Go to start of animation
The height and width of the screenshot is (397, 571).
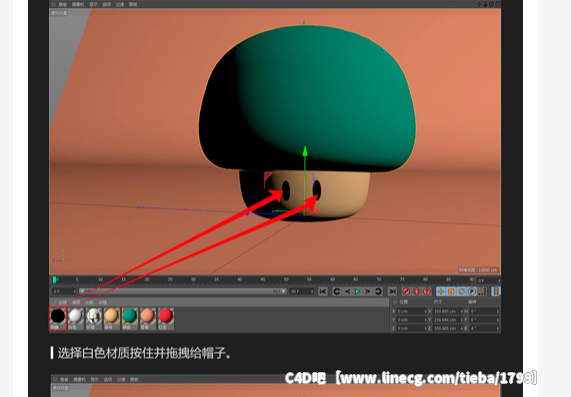tap(323, 291)
